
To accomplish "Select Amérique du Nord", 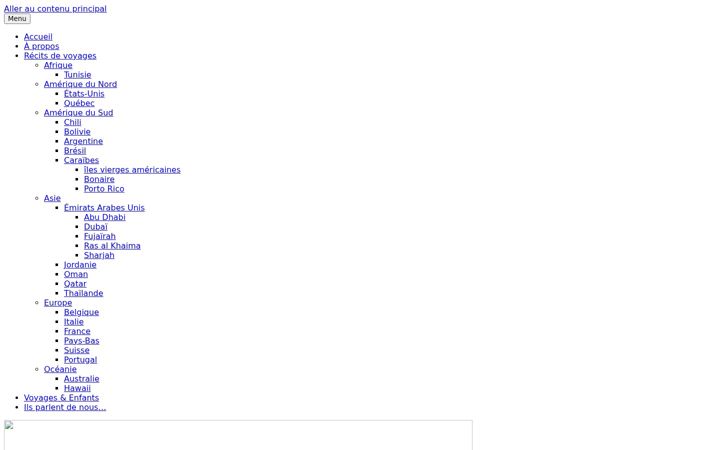I will [x=80, y=84].
